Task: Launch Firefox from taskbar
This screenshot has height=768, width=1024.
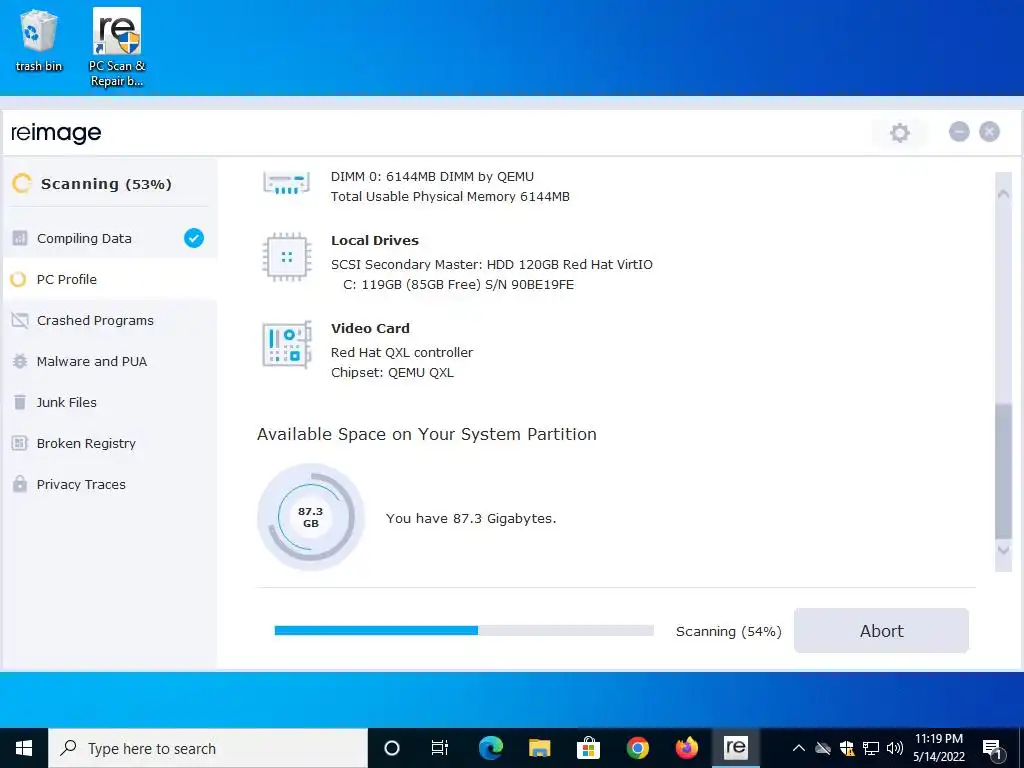Action: (686, 748)
